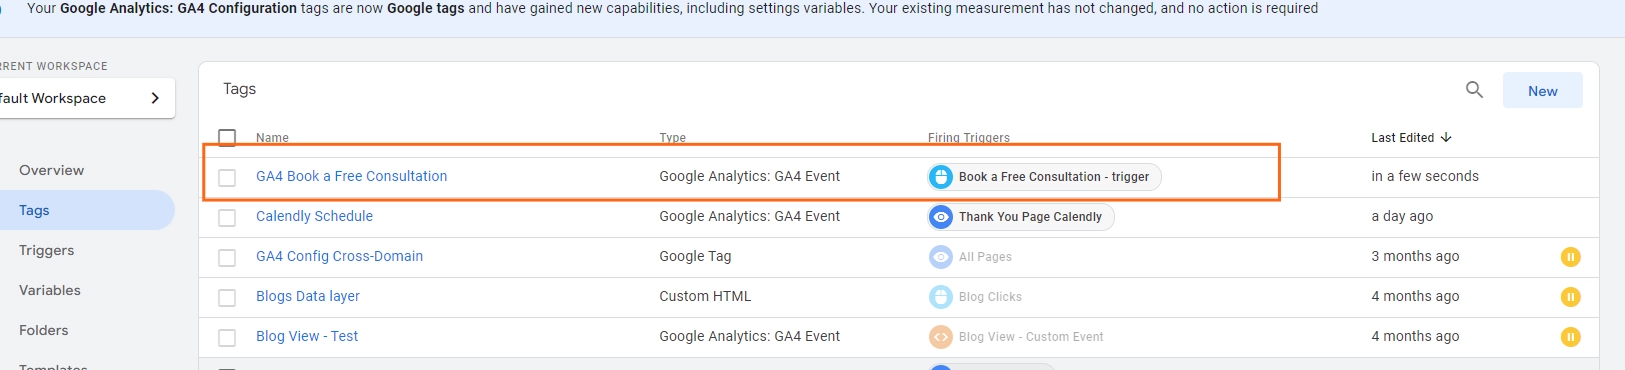This screenshot has height=370, width=1625.
Task: Click the paused icon on Blog View - Test row
Action: click(x=1570, y=337)
